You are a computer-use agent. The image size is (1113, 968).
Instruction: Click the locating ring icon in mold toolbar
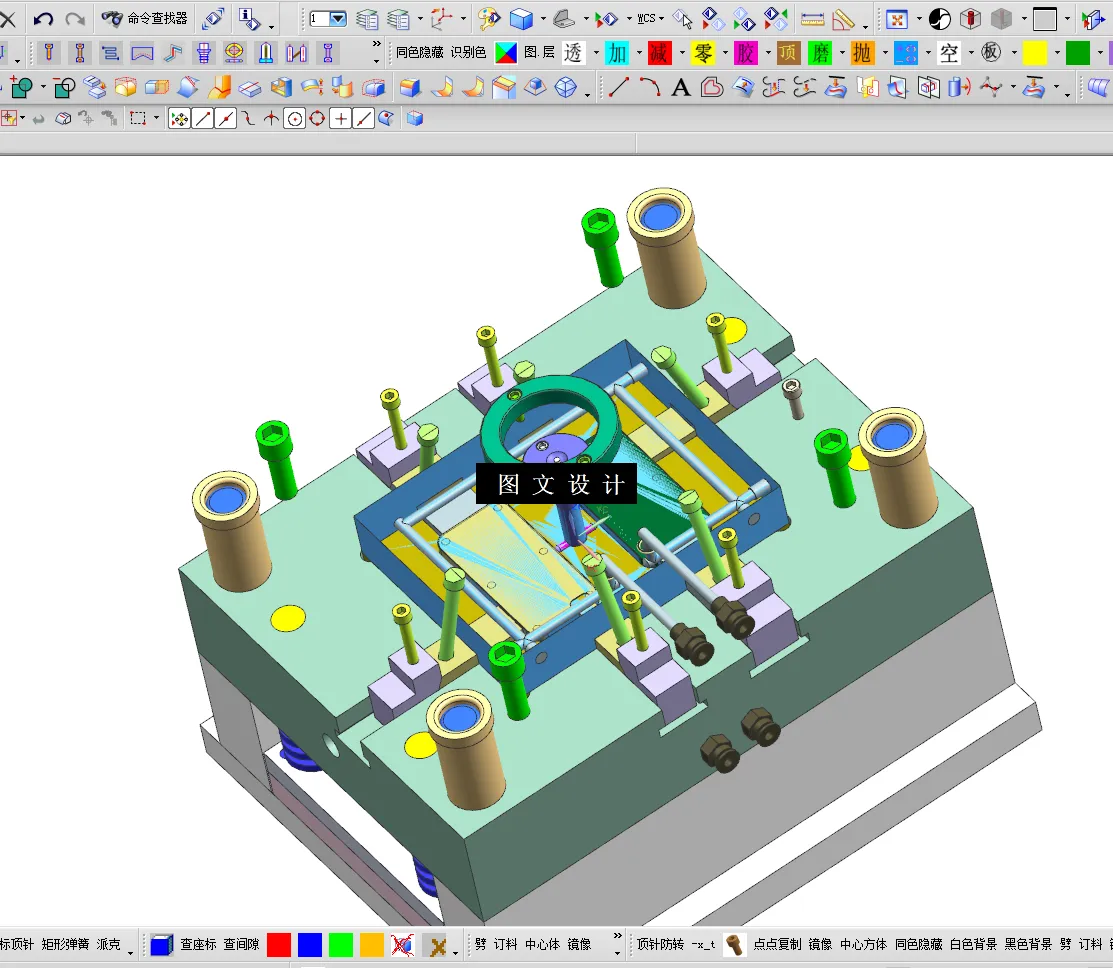234,53
